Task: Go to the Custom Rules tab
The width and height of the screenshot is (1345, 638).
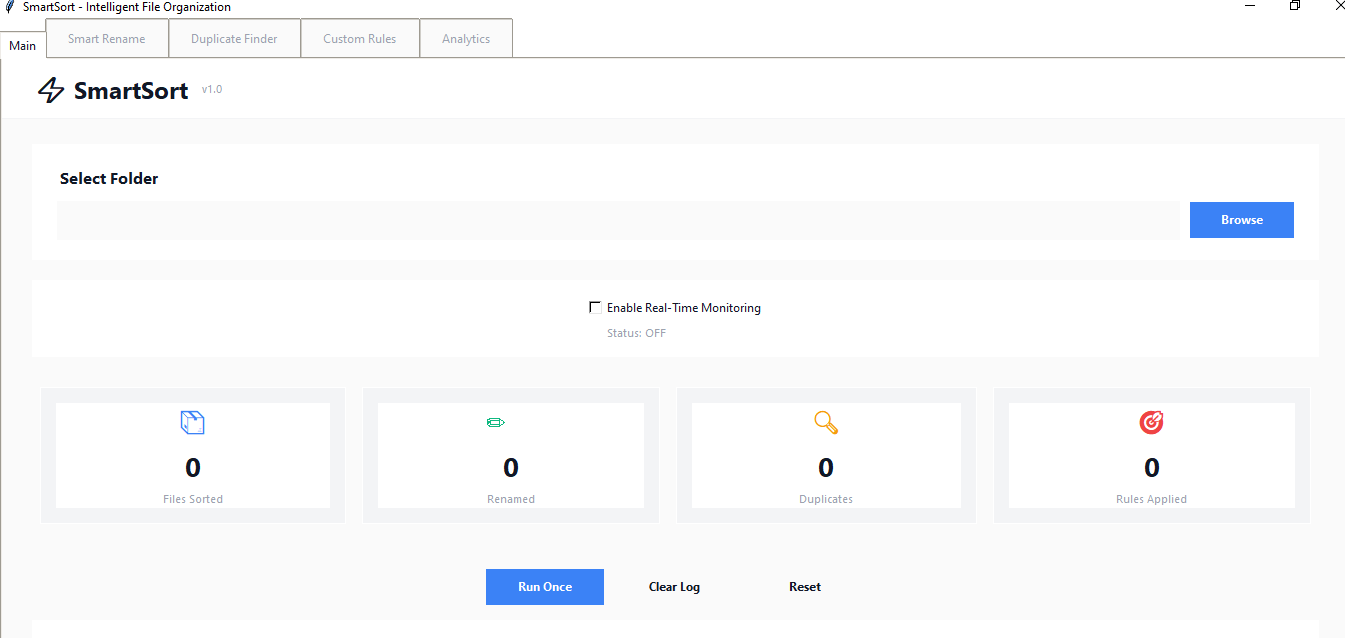Action: coord(359,39)
